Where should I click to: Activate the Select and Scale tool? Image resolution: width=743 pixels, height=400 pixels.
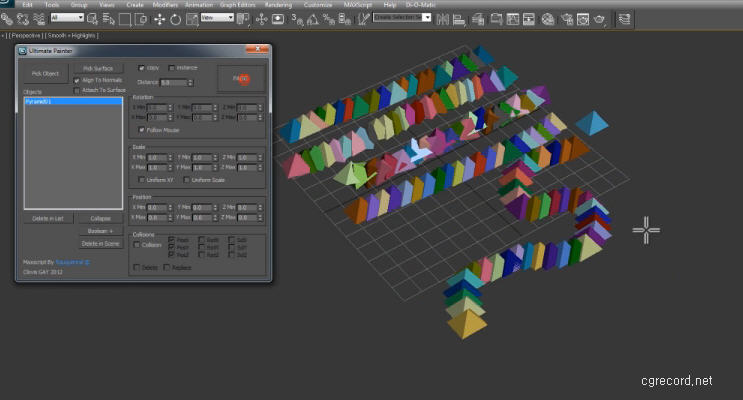point(192,19)
